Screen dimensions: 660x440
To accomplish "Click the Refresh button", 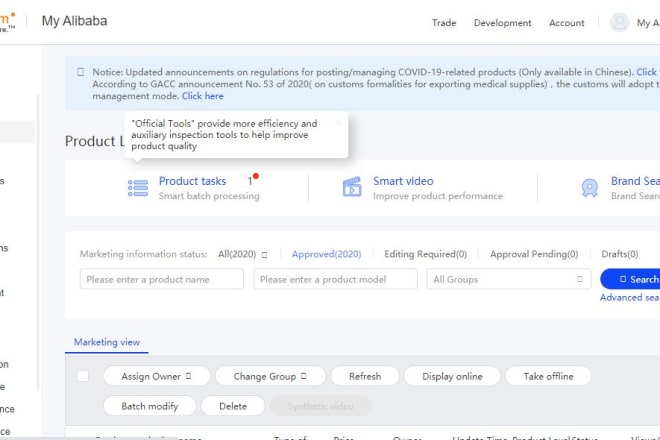I will click(x=365, y=376).
